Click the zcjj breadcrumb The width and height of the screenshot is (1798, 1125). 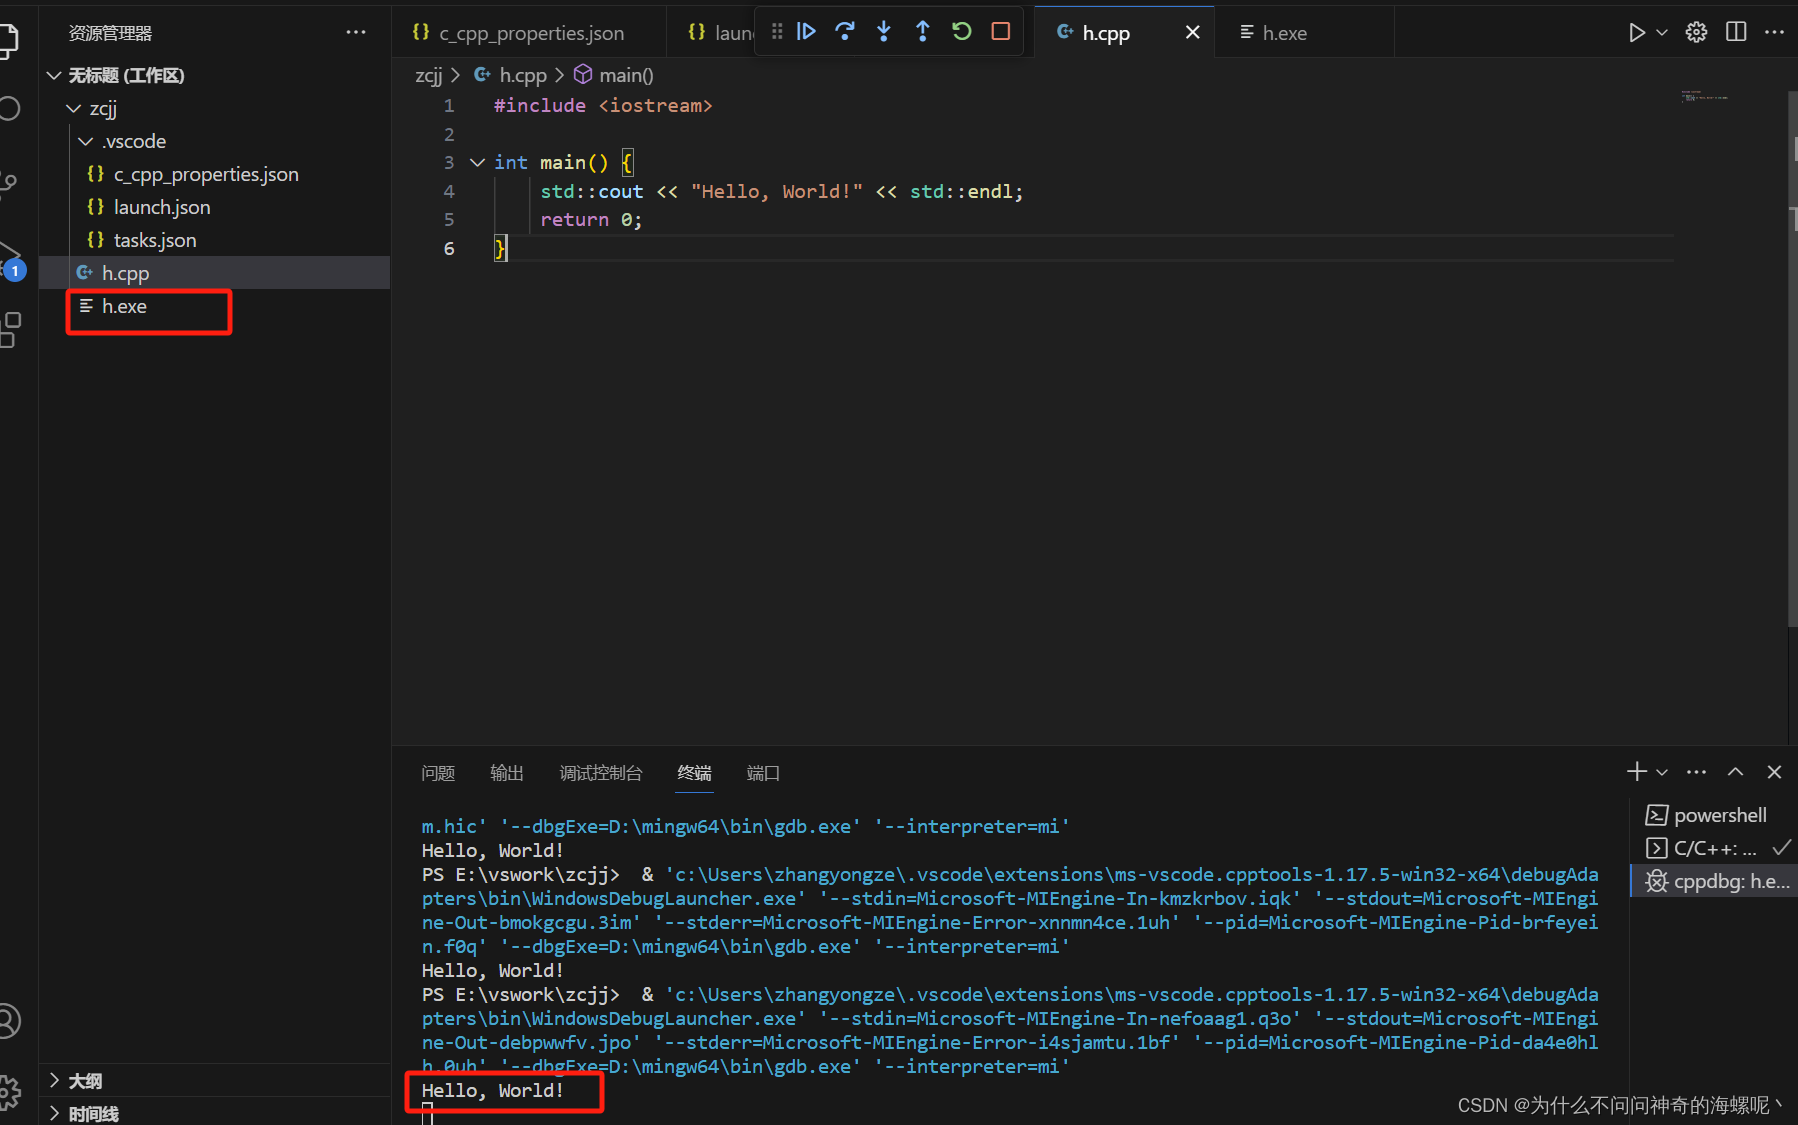point(428,75)
